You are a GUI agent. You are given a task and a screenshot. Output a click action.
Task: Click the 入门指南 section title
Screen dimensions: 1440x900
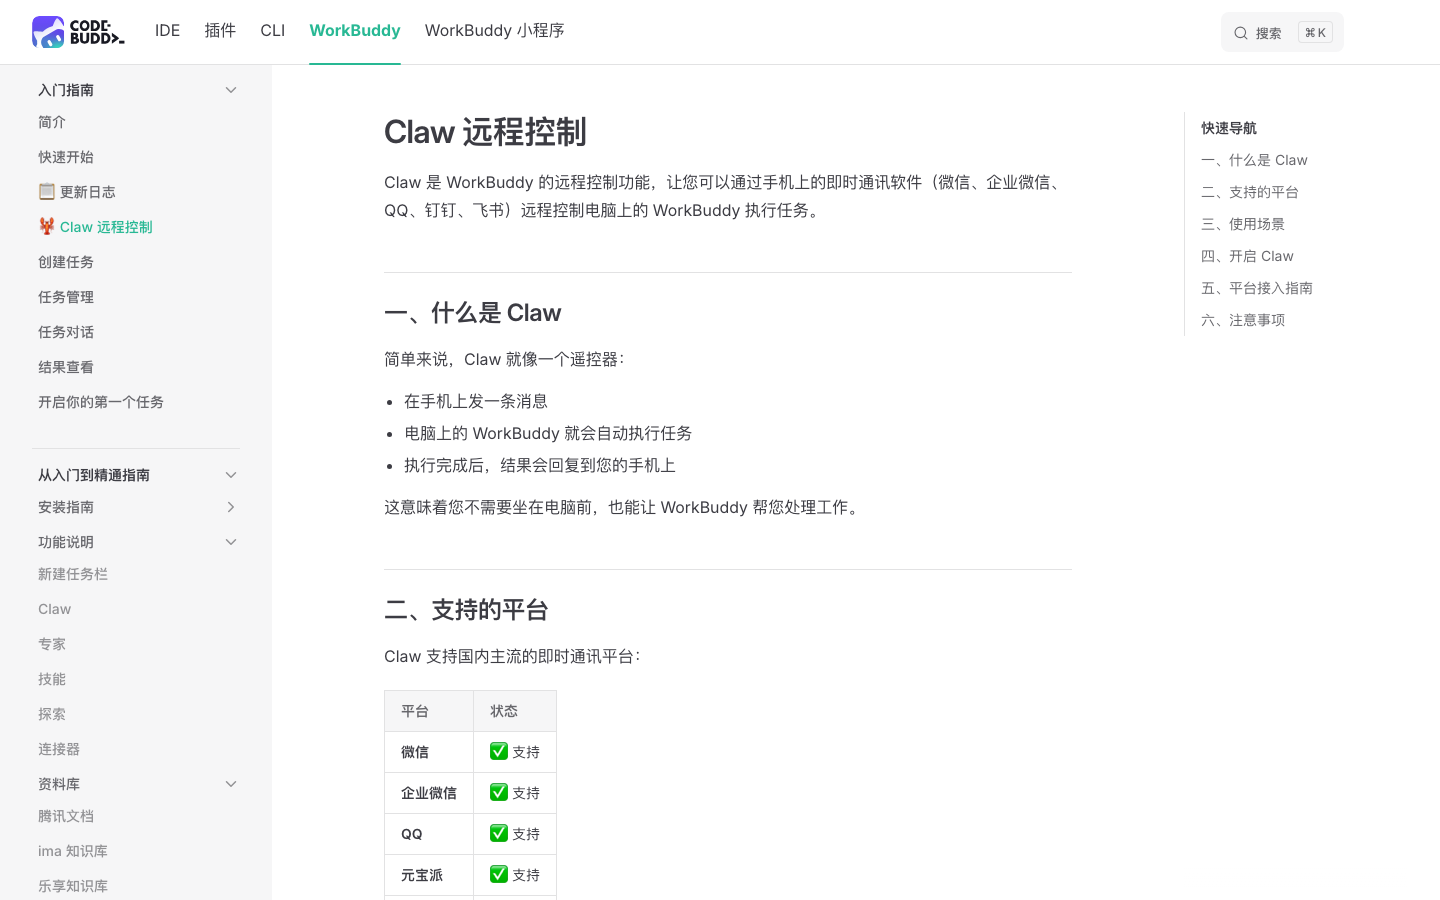(x=66, y=90)
